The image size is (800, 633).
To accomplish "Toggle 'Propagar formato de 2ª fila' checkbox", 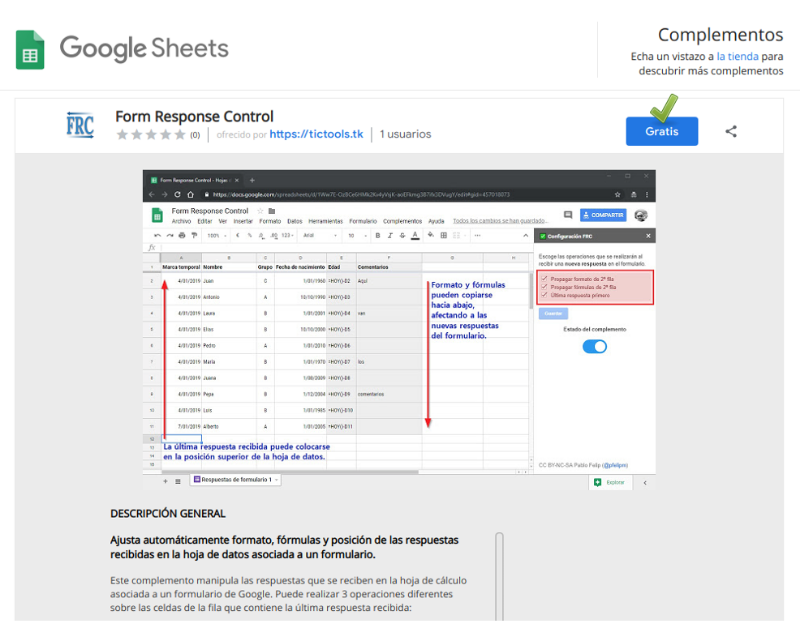I will pos(544,279).
